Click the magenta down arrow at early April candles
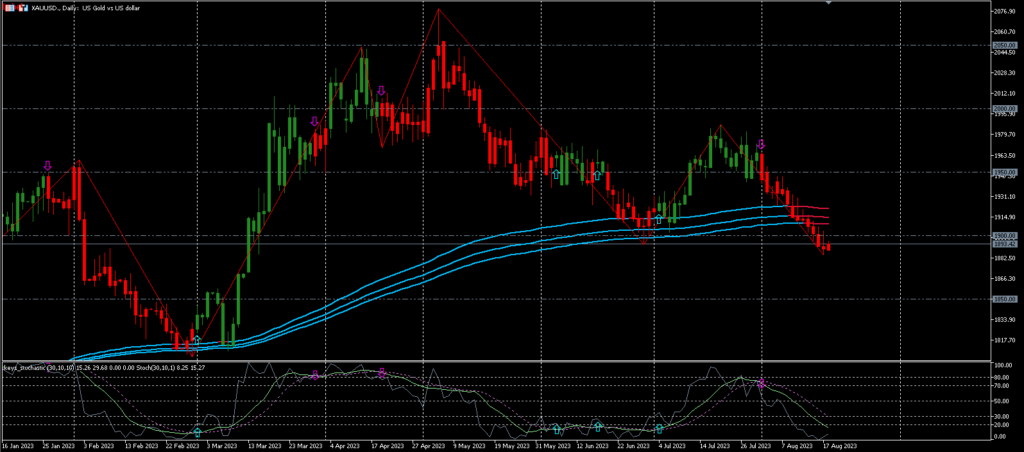 [314, 122]
